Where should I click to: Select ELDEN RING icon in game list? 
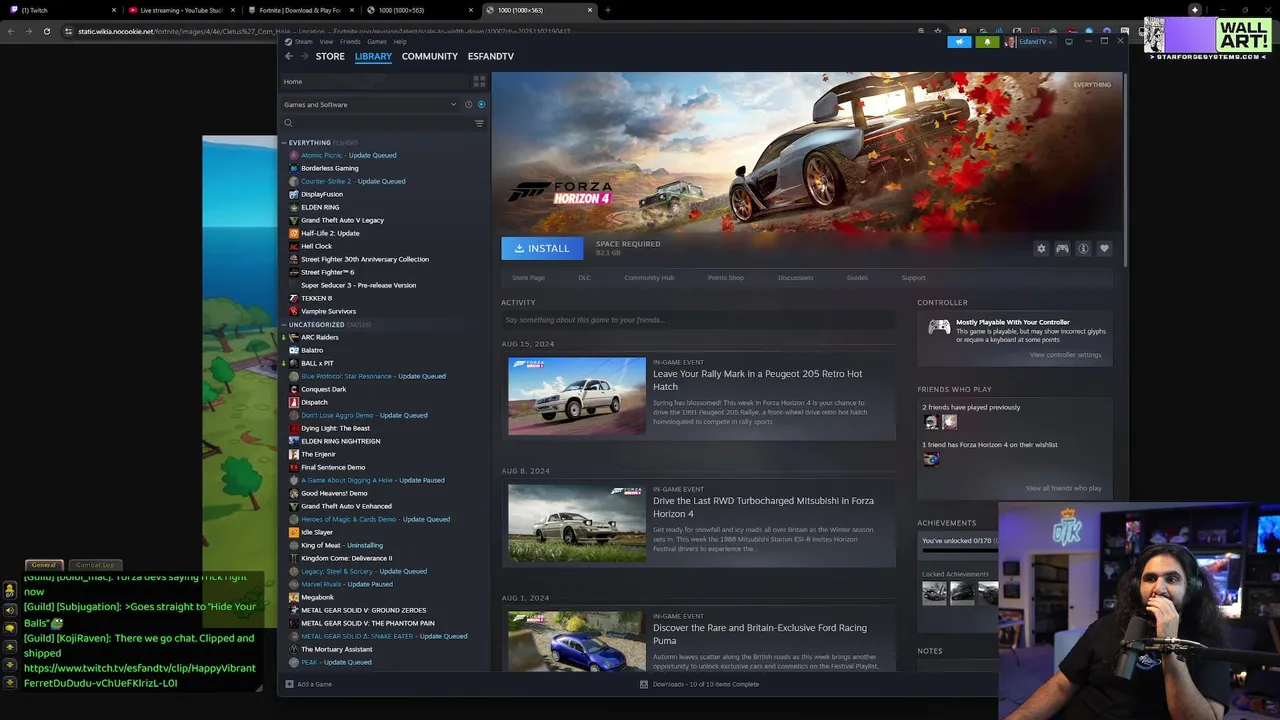pos(293,207)
